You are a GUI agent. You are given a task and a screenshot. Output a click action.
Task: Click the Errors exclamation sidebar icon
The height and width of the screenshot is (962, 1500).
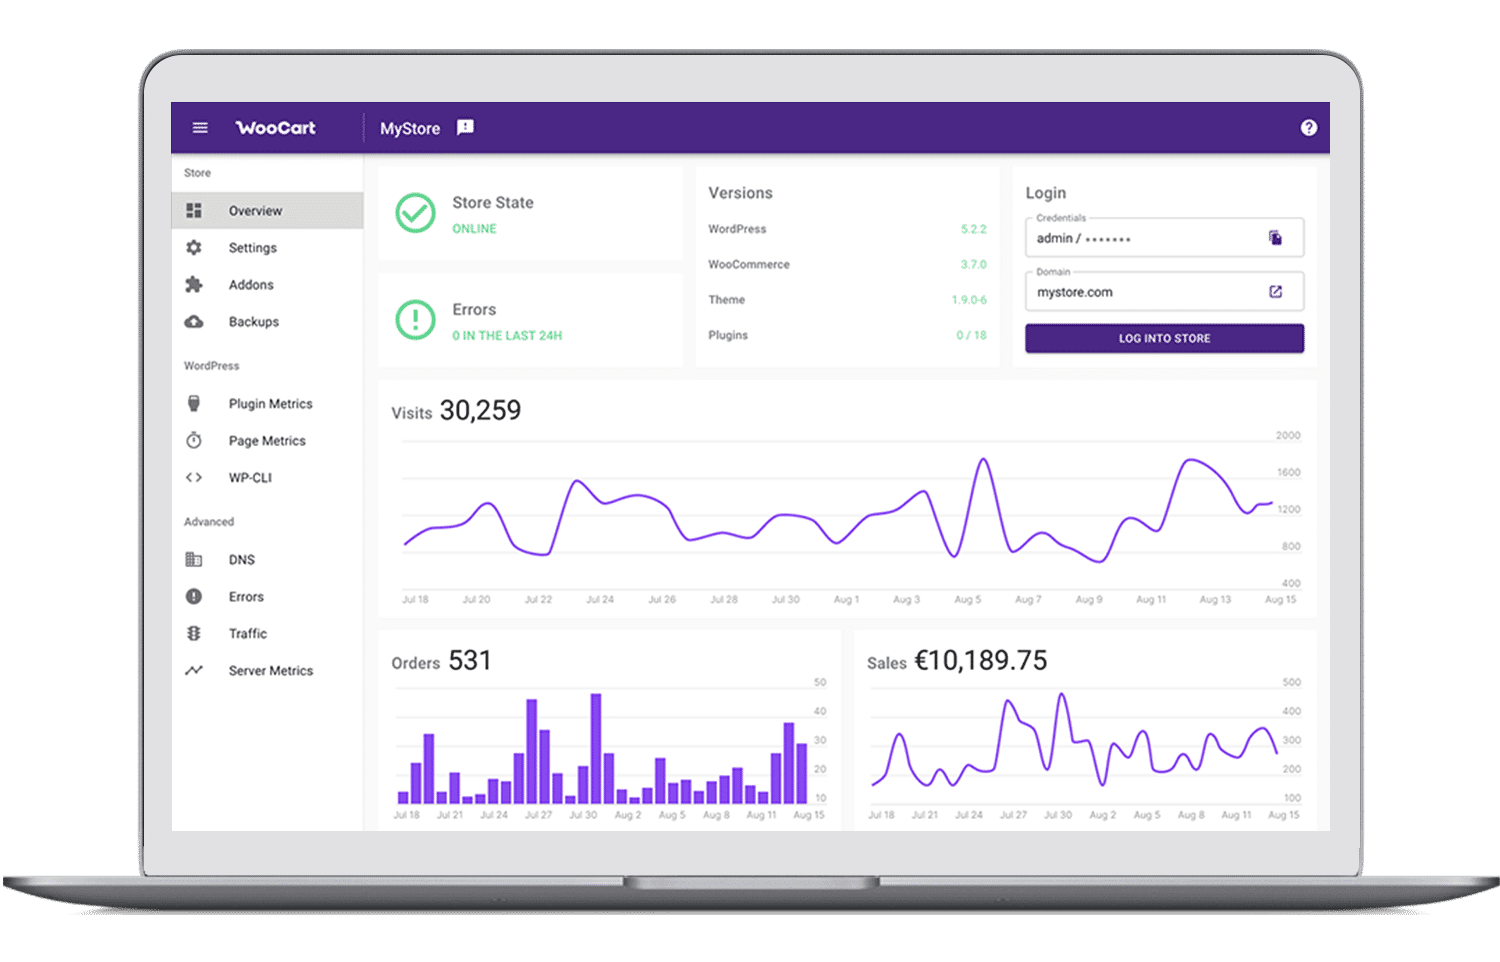click(194, 596)
